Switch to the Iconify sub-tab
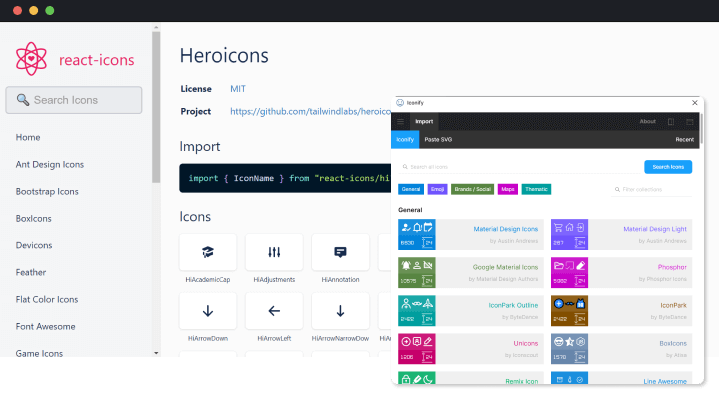 (405, 139)
